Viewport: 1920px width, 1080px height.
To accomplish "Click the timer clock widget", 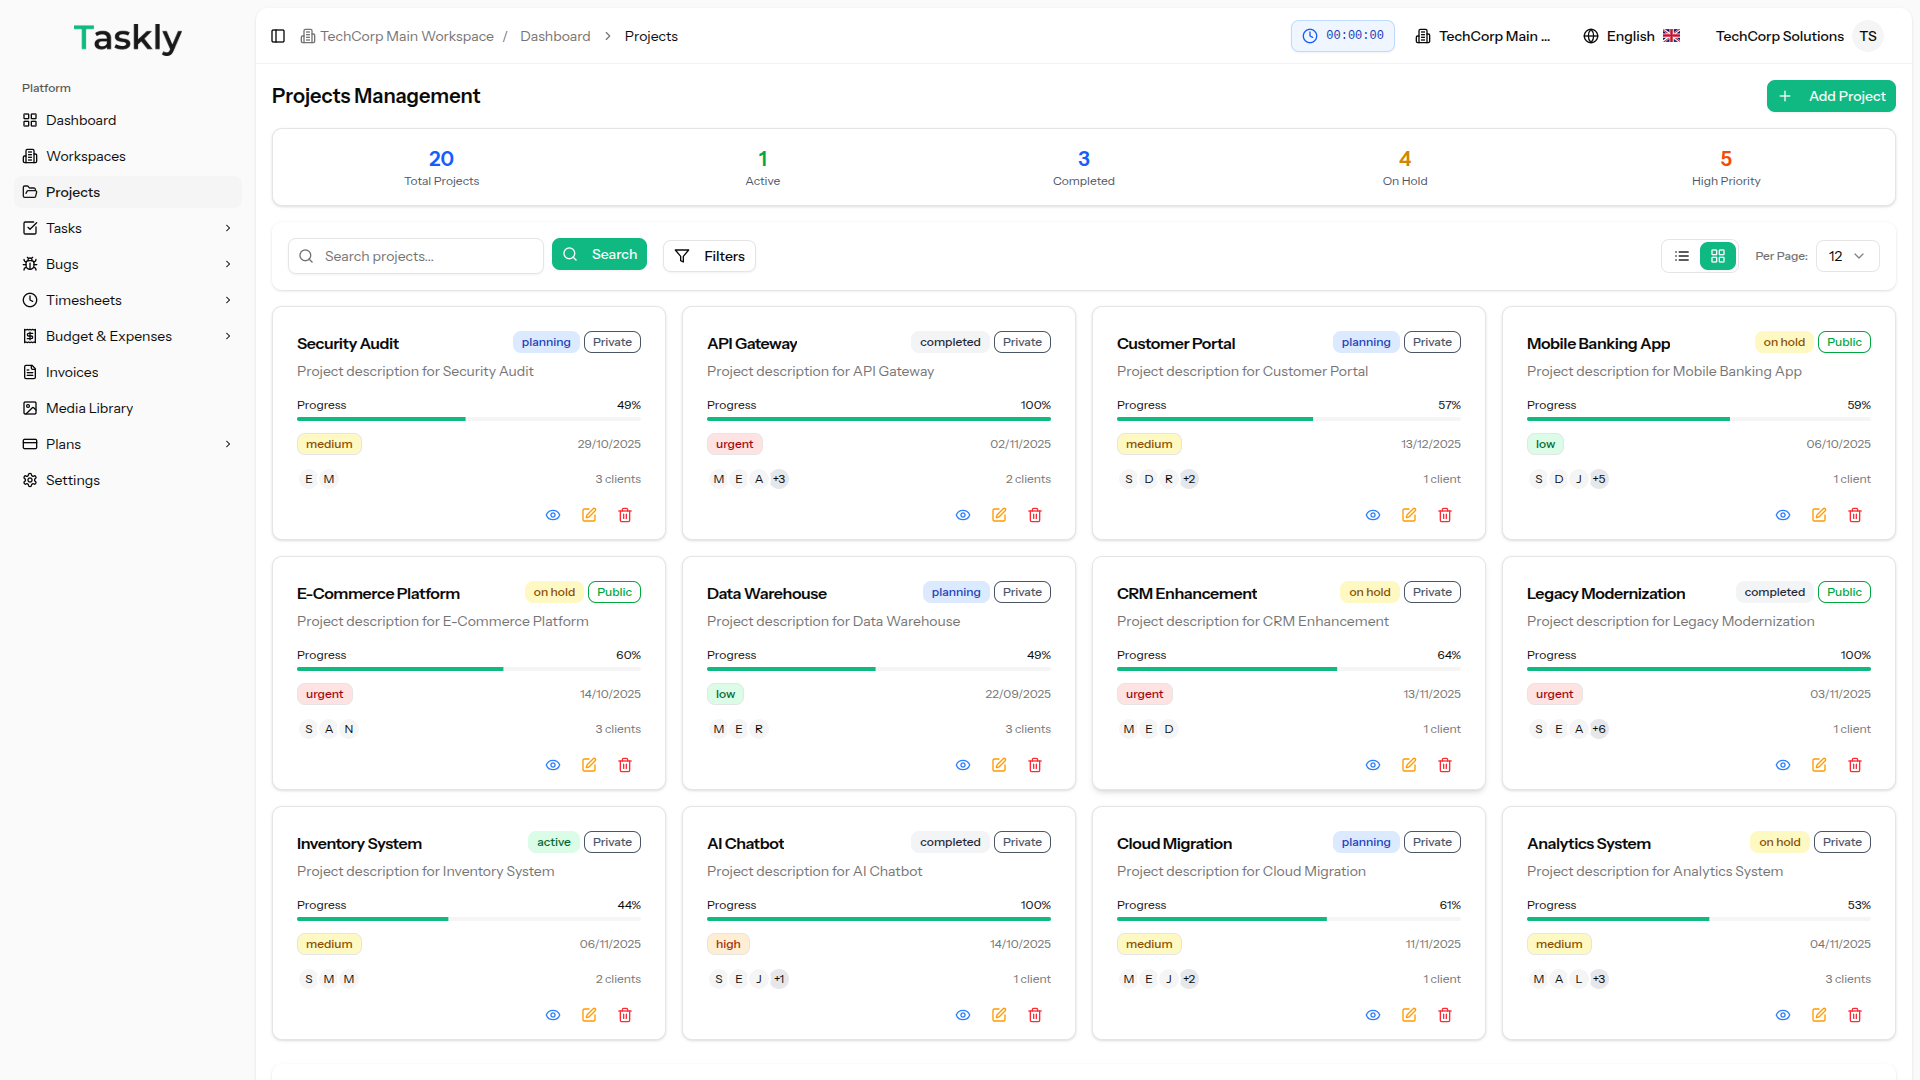I will click(1342, 36).
